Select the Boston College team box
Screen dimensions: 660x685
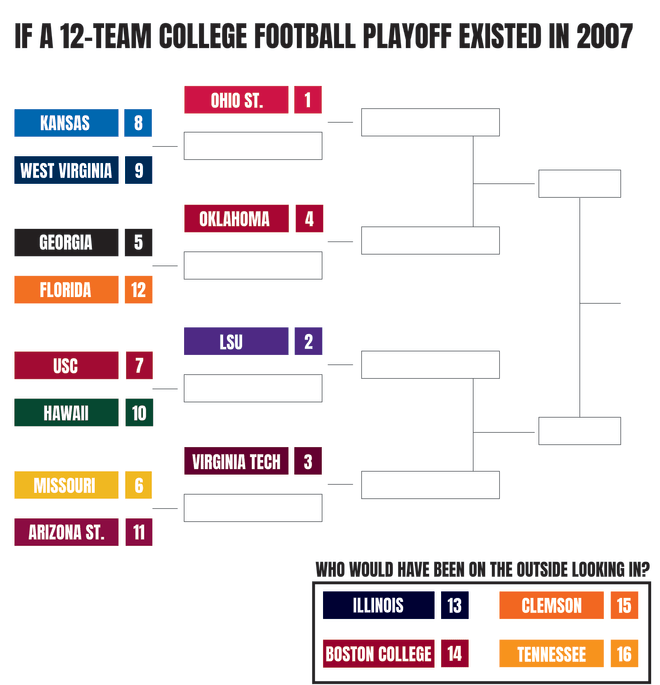(x=379, y=654)
